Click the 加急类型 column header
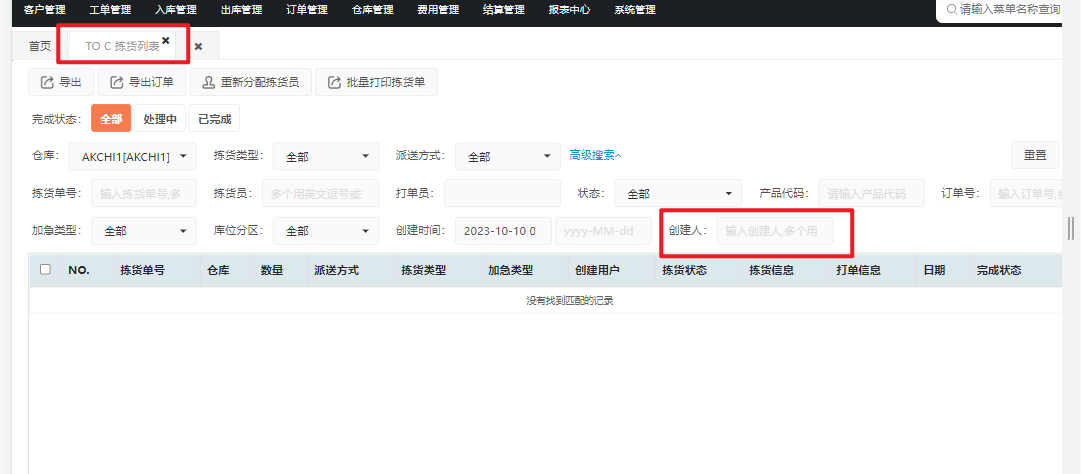 [511, 270]
